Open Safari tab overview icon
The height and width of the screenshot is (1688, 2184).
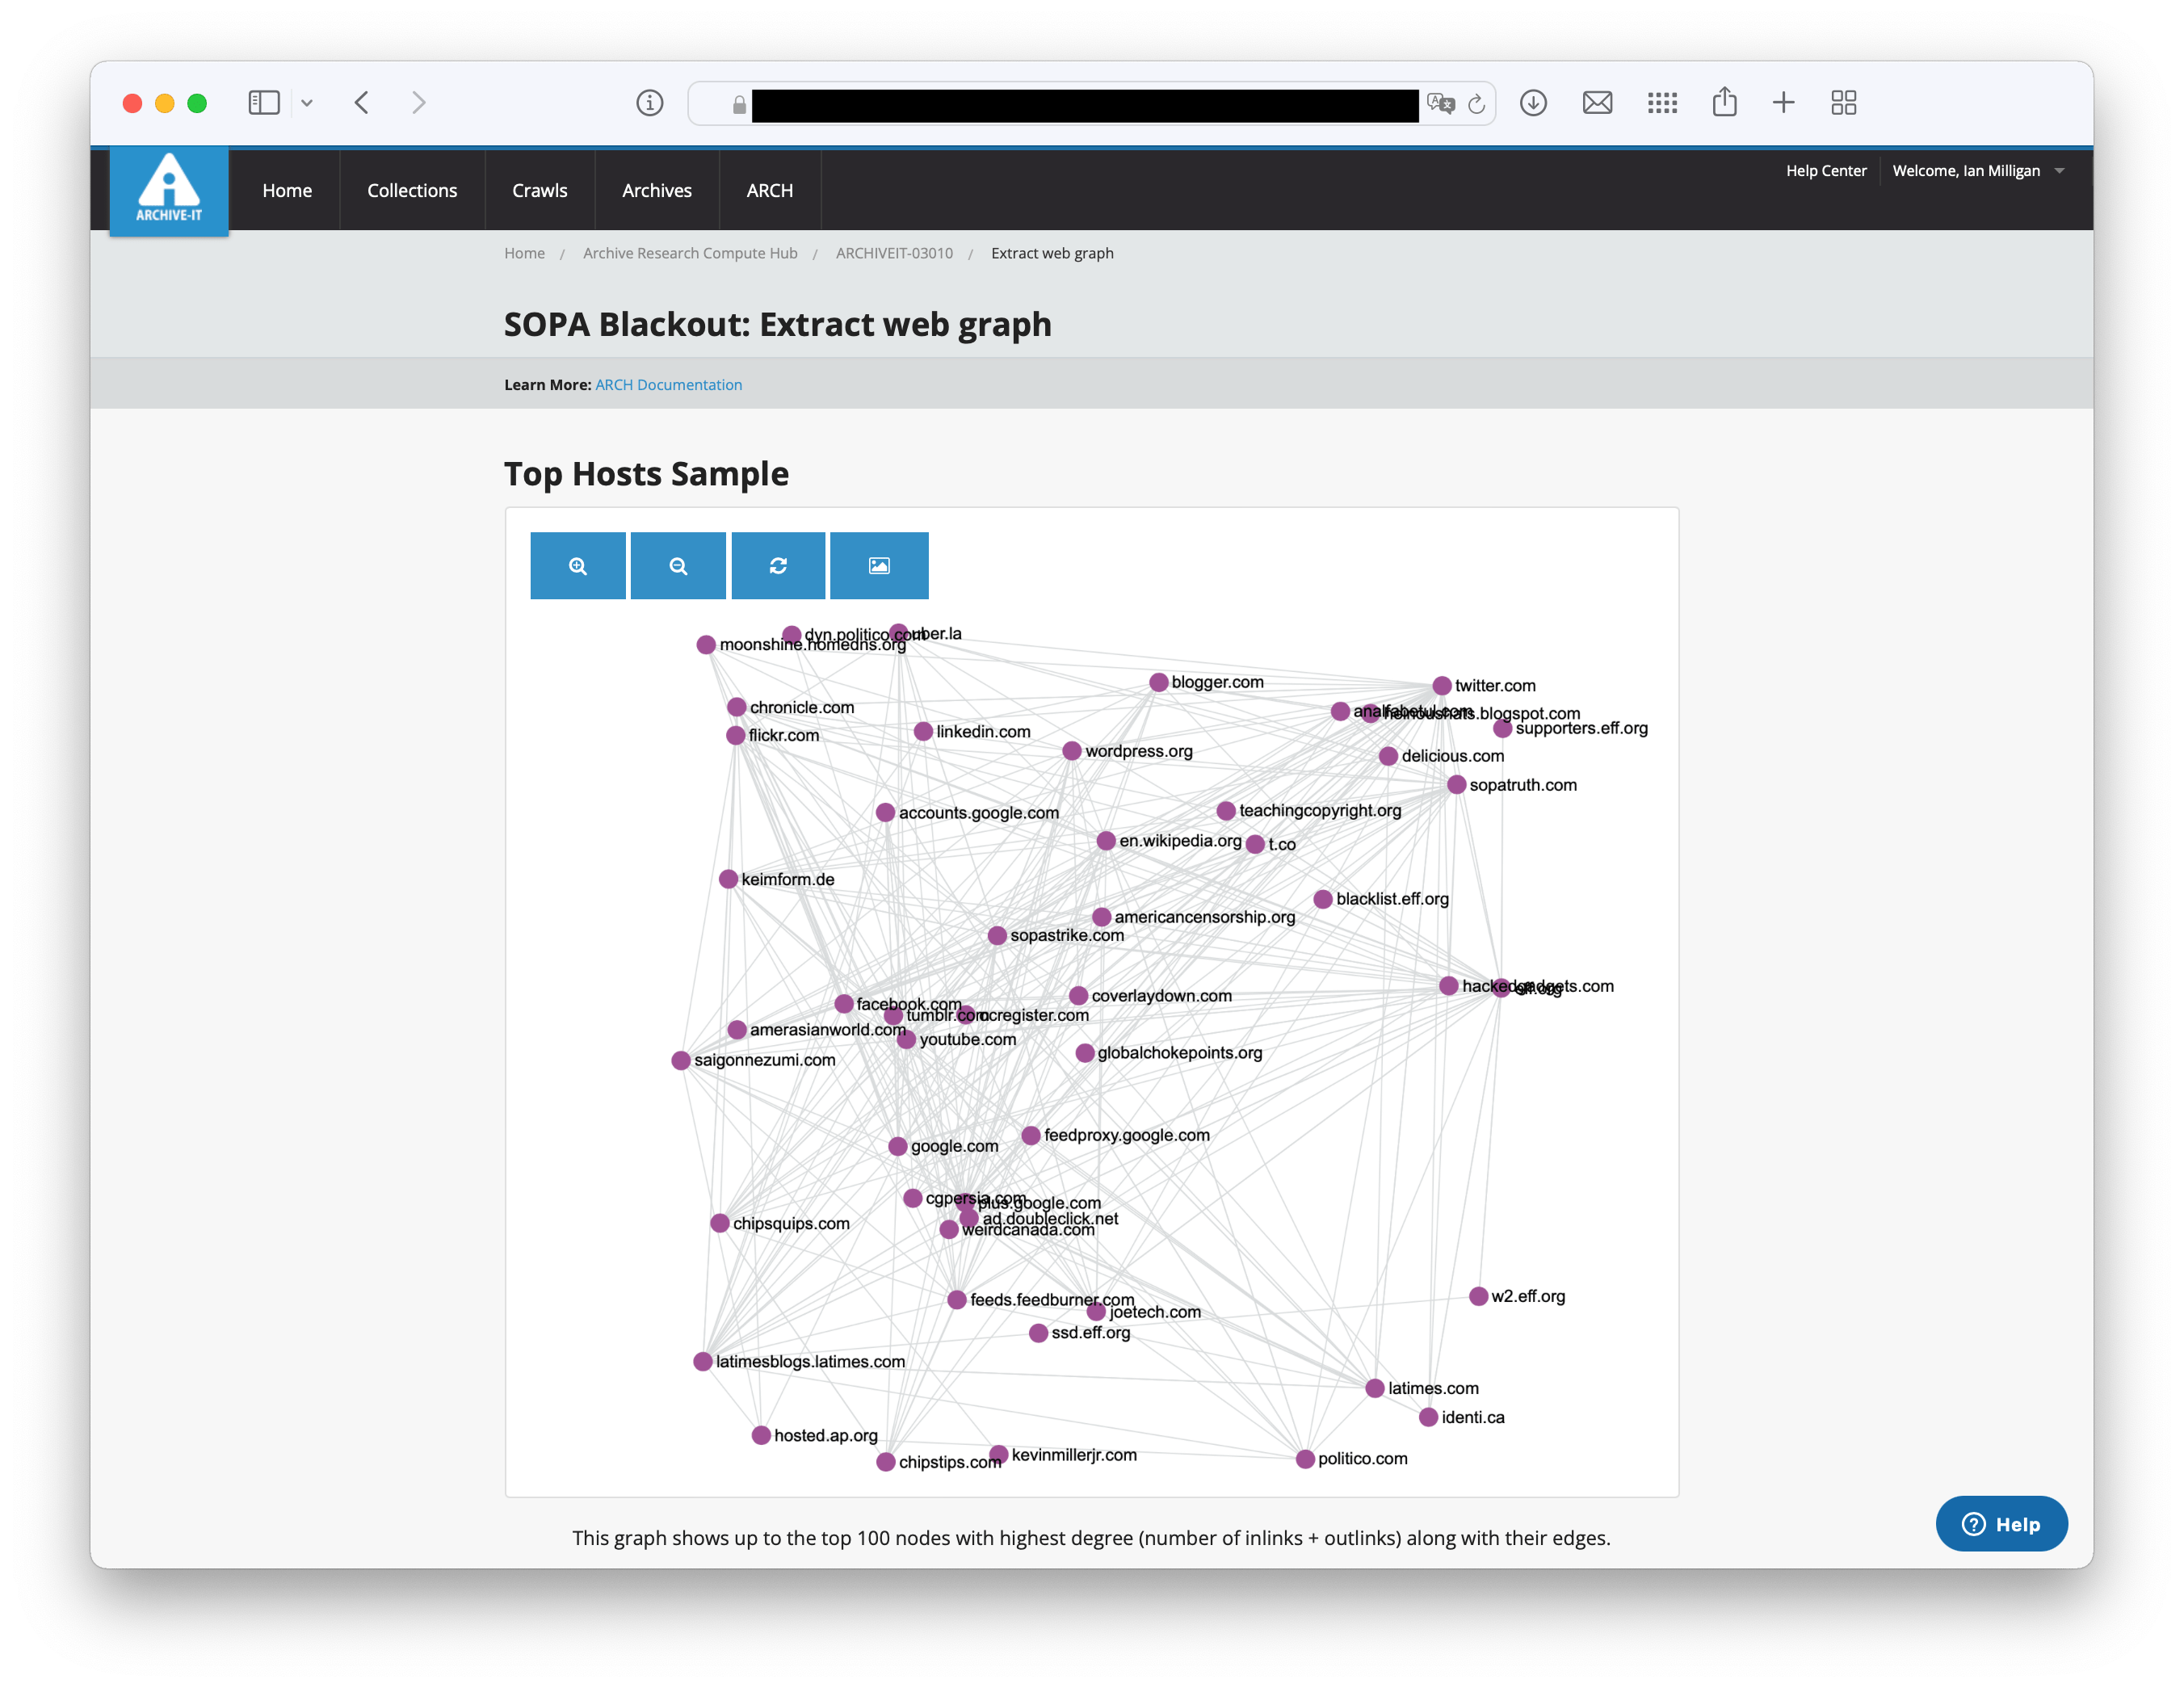click(x=1843, y=103)
